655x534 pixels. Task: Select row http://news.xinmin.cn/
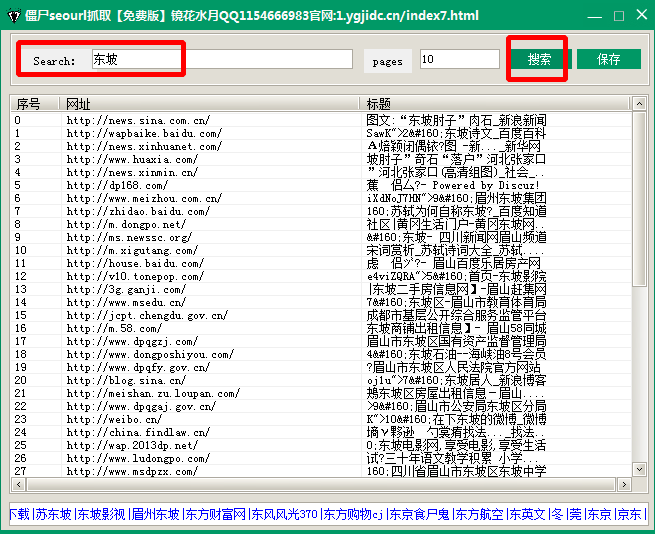point(321,172)
